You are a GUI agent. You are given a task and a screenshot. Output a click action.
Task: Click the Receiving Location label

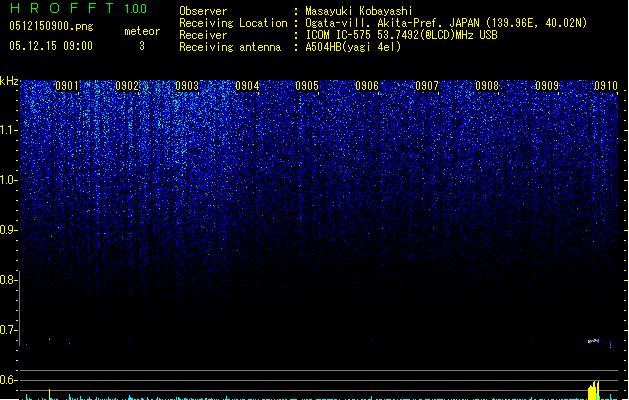pyautogui.click(x=233, y=23)
